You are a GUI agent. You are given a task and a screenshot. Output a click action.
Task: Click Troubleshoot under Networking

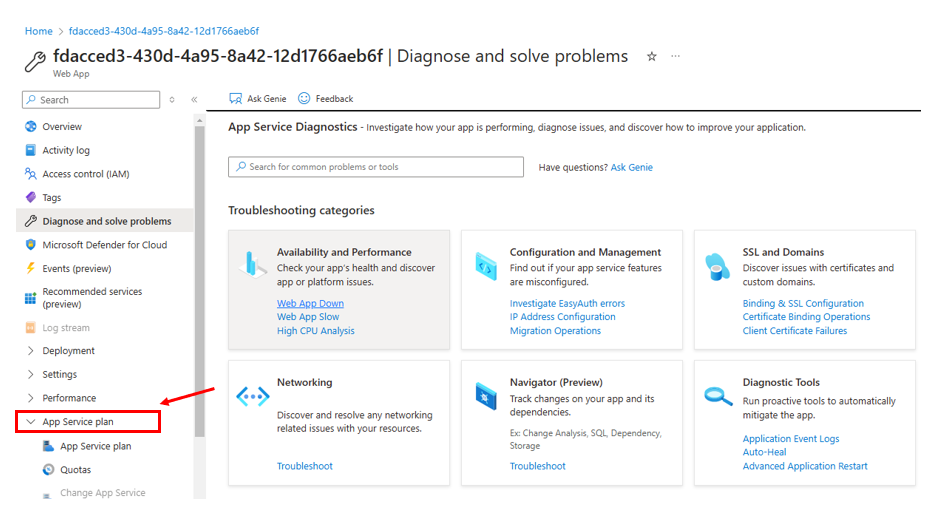click(305, 466)
